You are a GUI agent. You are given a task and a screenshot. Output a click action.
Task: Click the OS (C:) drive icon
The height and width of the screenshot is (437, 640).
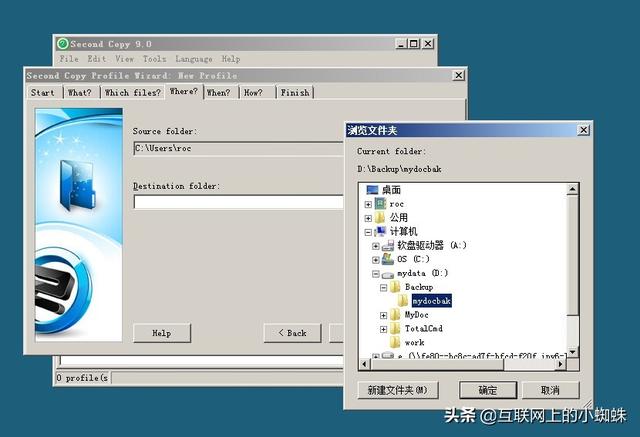(x=387, y=259)
